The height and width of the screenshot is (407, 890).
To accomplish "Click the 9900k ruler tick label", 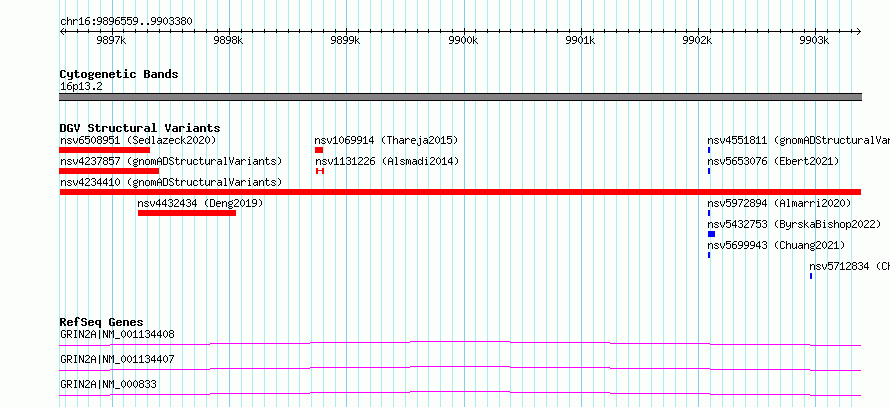I will click(464, 40).
